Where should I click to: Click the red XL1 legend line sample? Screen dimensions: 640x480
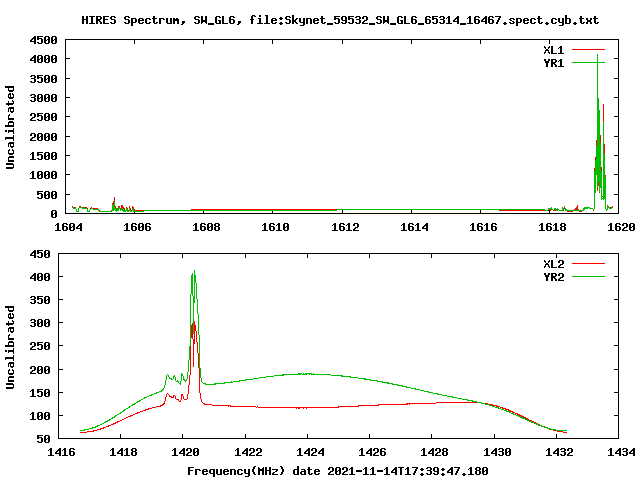coord(588,50)
